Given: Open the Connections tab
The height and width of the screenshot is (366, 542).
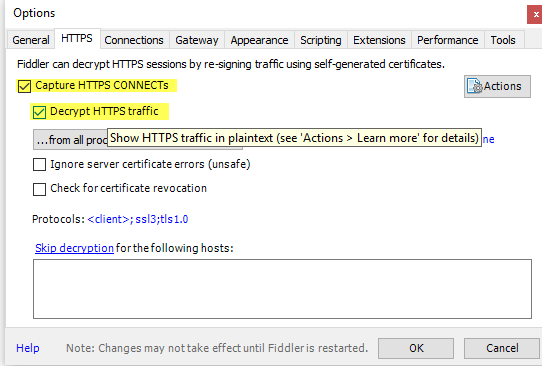Looking at the screenshot, I should 134,40.
